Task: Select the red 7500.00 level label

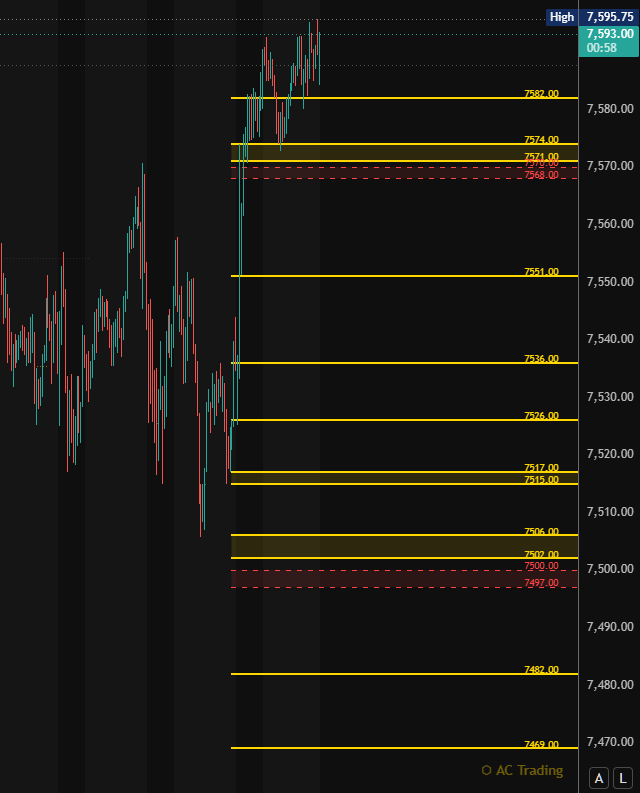Action: (x=541, y=566)
